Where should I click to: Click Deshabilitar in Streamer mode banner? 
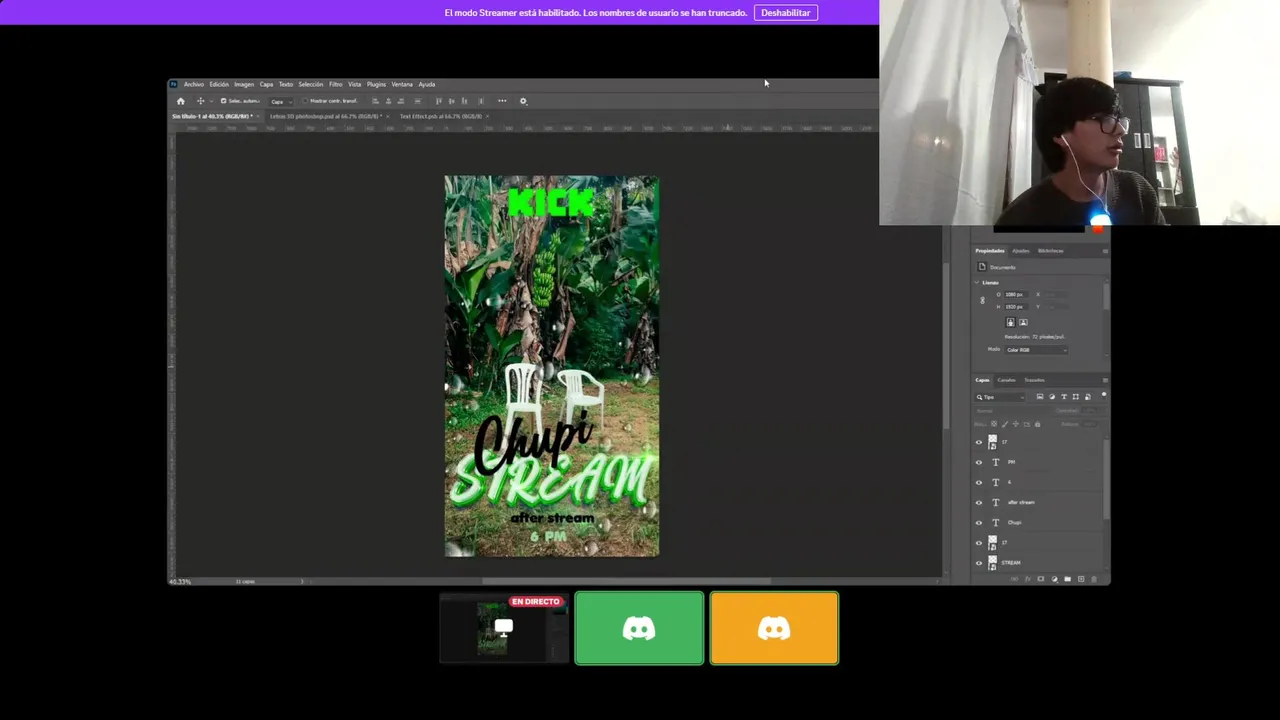[786, 13]
